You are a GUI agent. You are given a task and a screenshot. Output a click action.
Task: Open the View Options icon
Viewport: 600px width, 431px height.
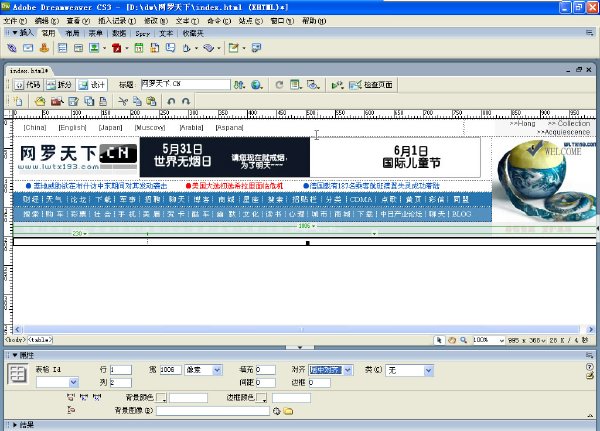click(x=295, y=85)
